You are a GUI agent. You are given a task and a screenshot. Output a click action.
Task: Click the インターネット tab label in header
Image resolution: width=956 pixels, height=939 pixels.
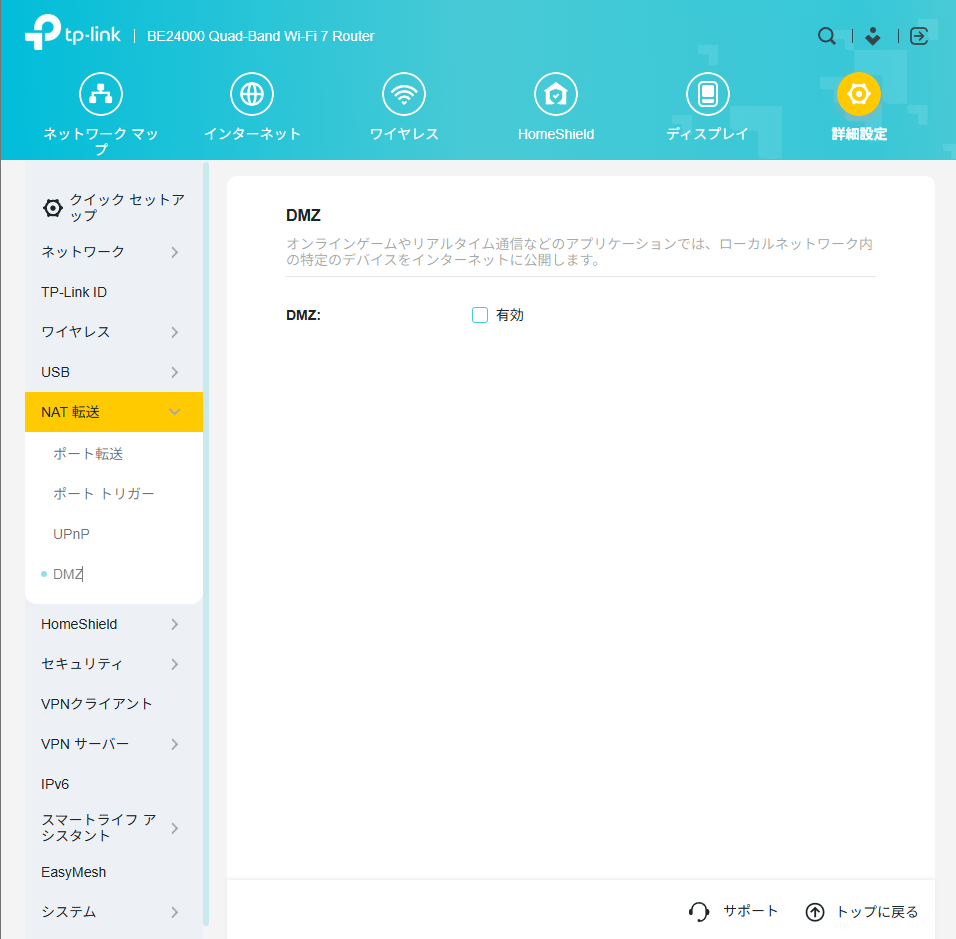point(252,134)
